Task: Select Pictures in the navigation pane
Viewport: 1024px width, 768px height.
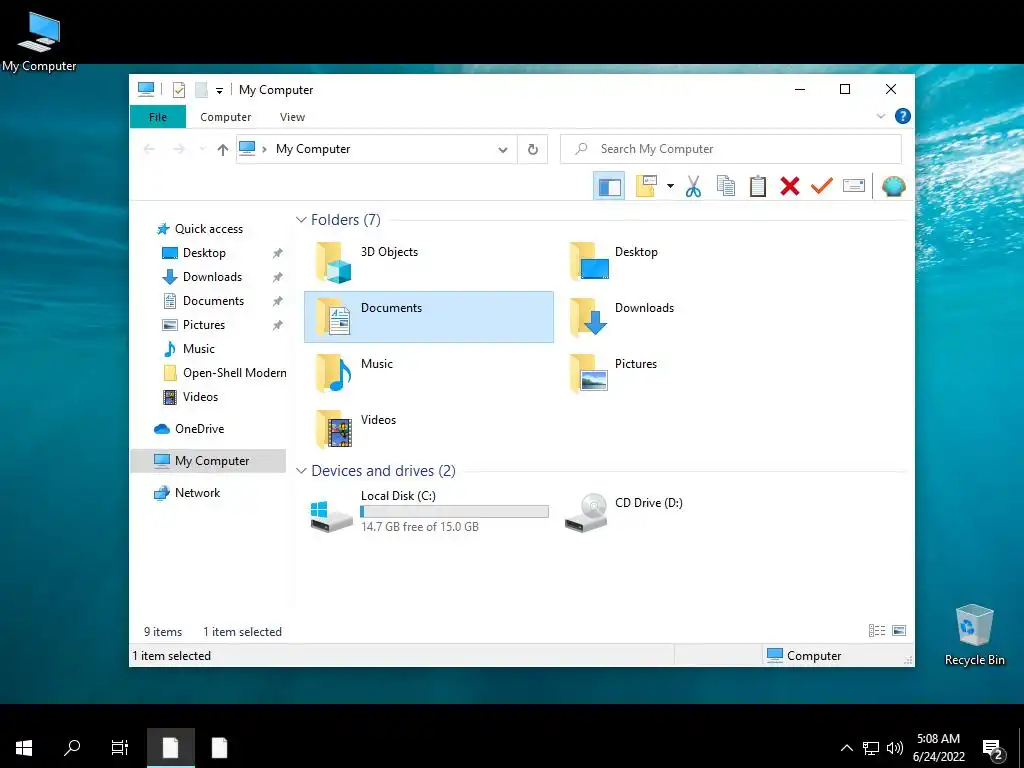Action: click(x=204, y=325)
